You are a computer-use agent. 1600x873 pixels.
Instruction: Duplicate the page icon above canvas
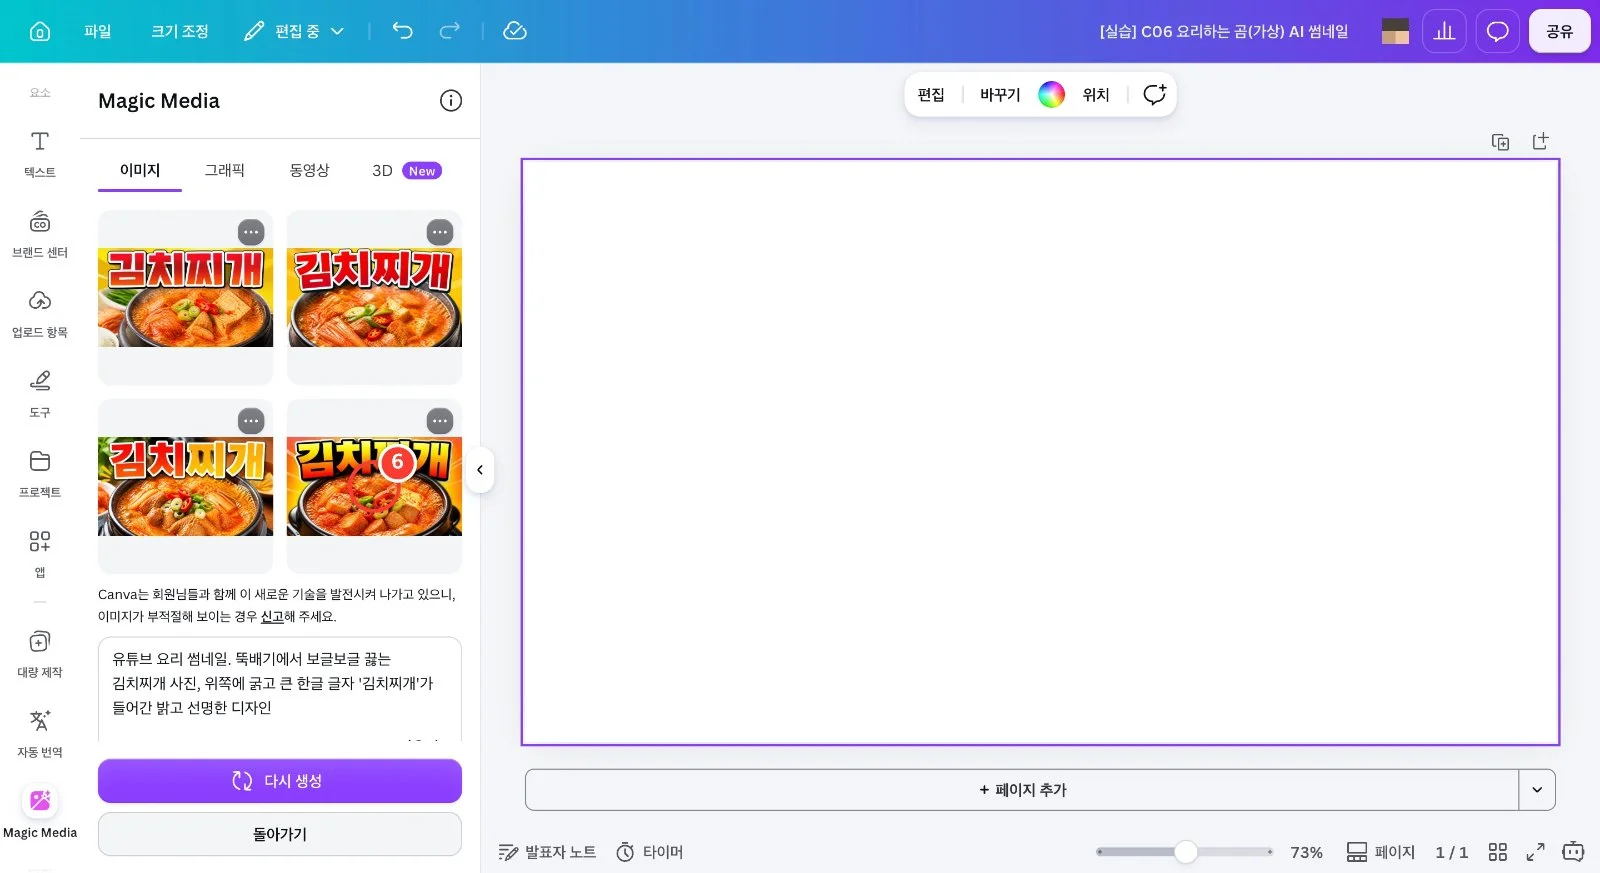pyautogui.click(x=1500, y=142)
